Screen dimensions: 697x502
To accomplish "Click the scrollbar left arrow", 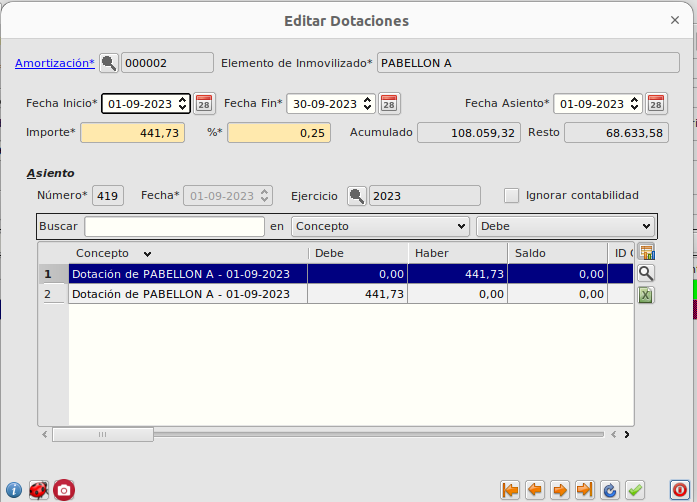I will point(44,434).
